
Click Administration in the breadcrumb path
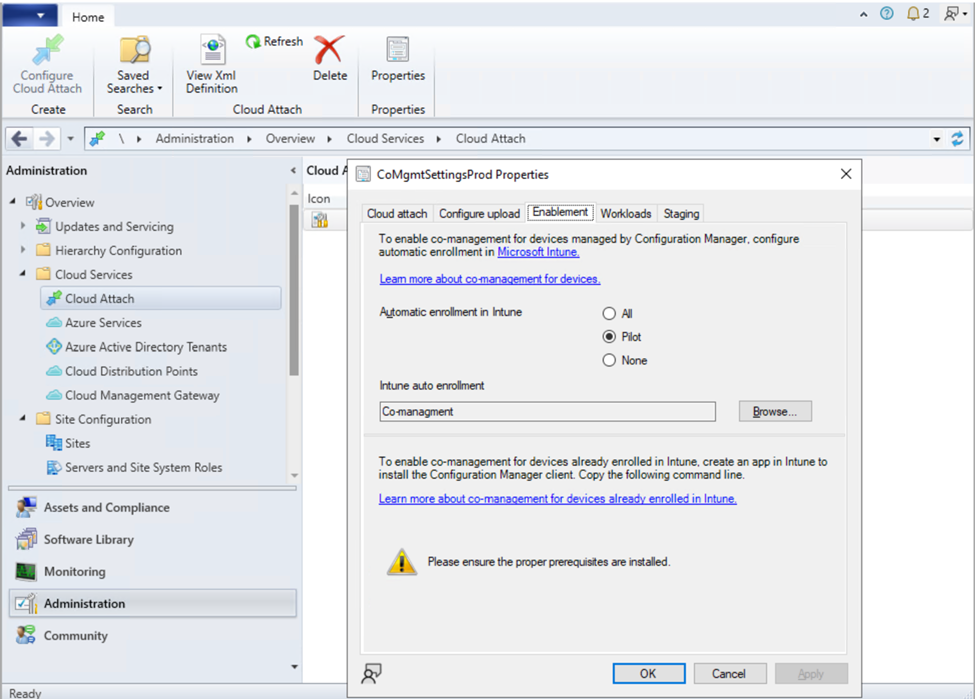point(195,139)
